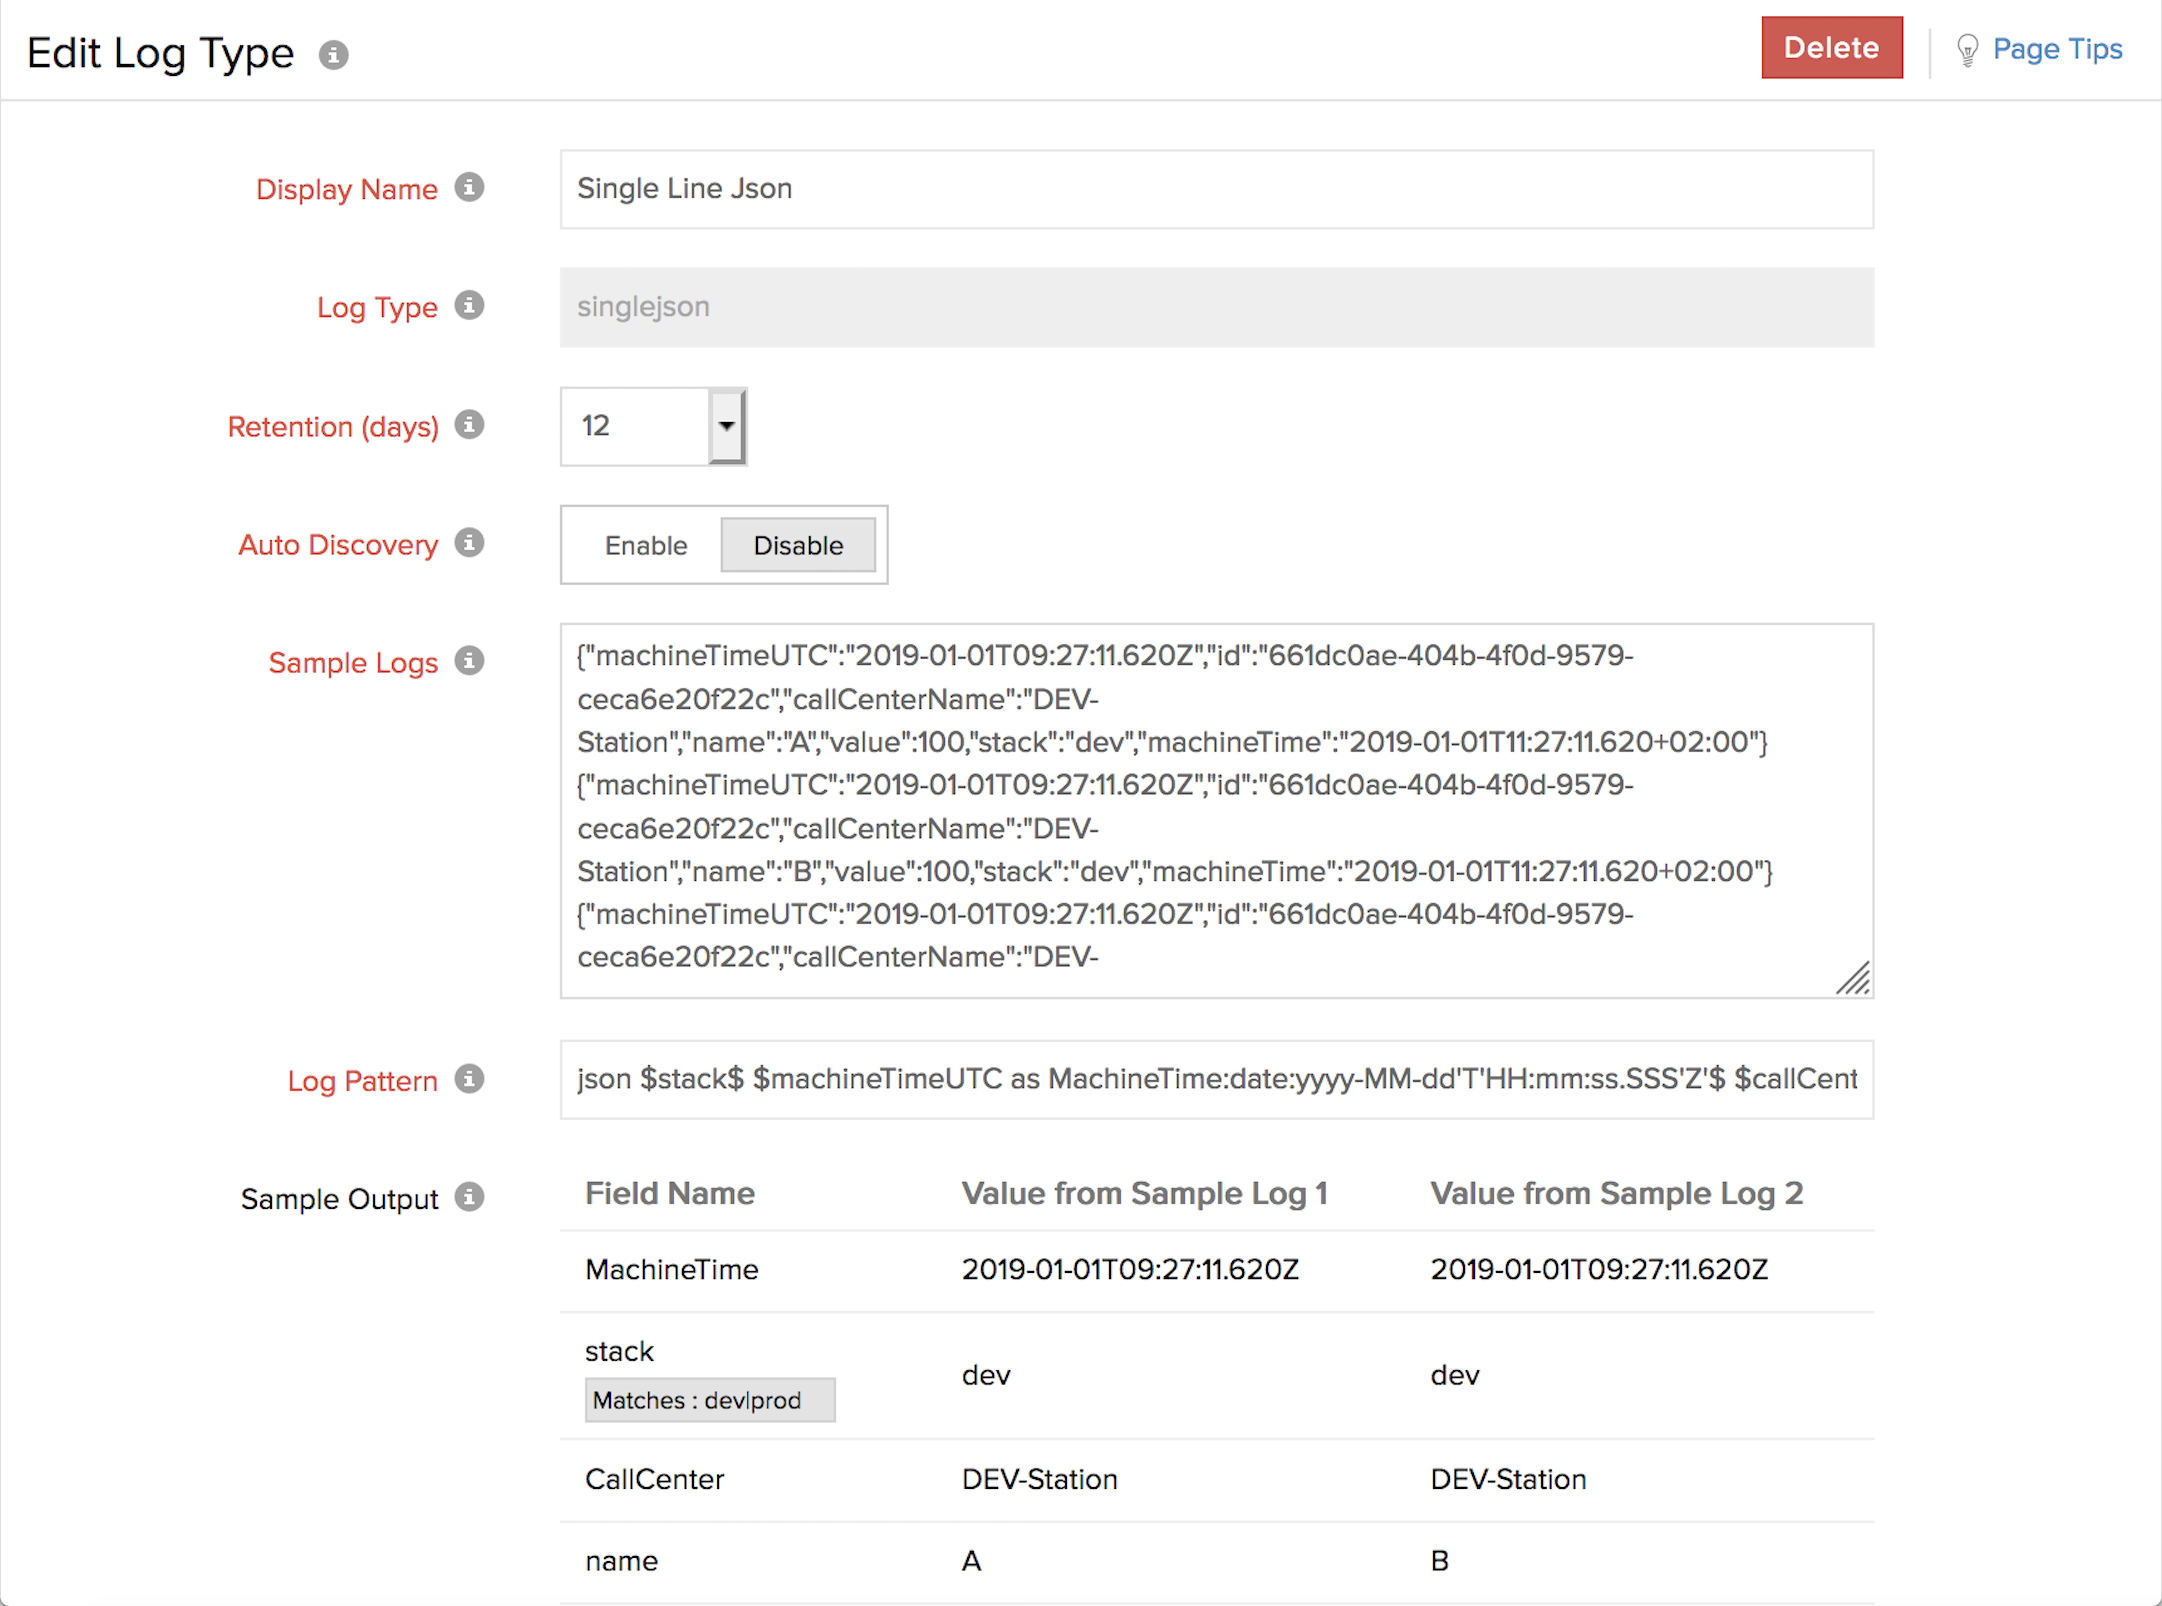Click into the Log Pattern field

point(1216,1079)
